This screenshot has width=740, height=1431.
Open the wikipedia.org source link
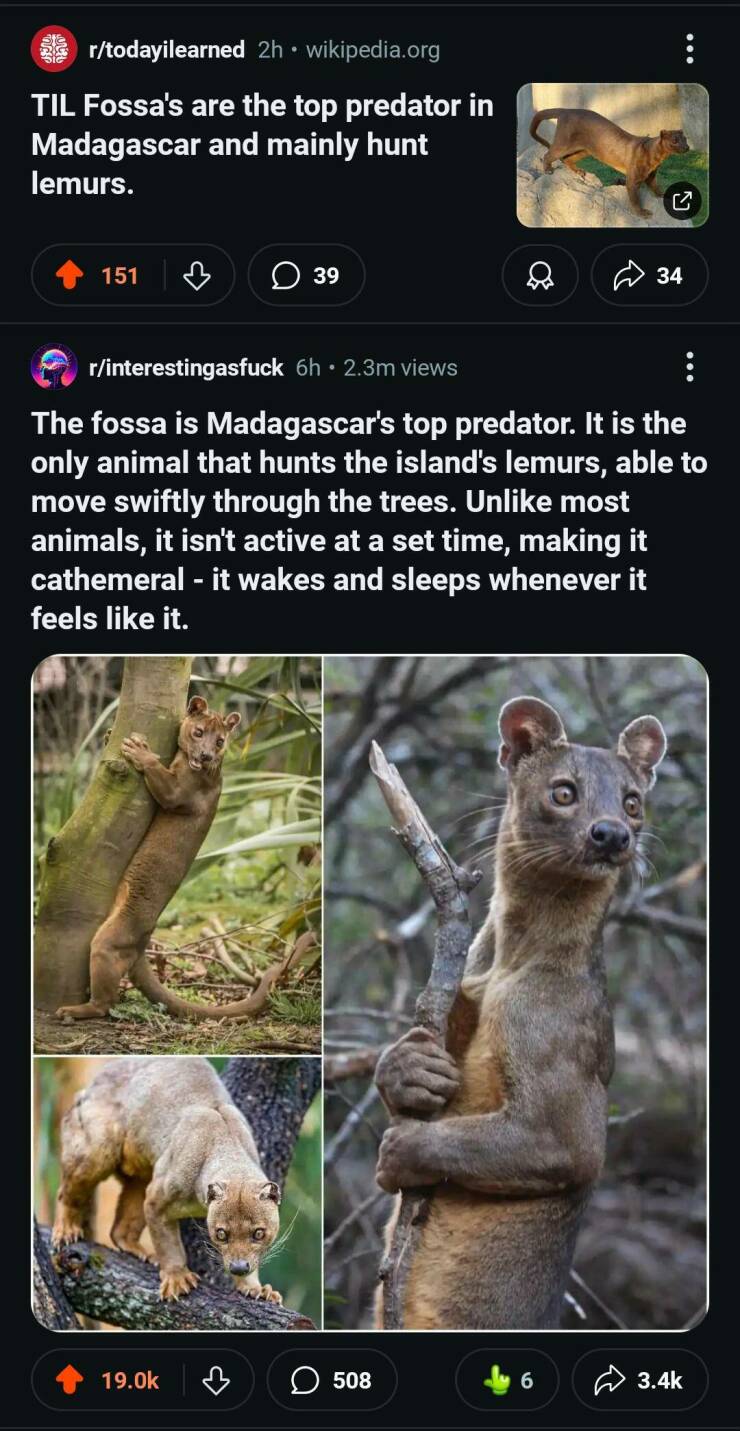click(x=372, y=49)
